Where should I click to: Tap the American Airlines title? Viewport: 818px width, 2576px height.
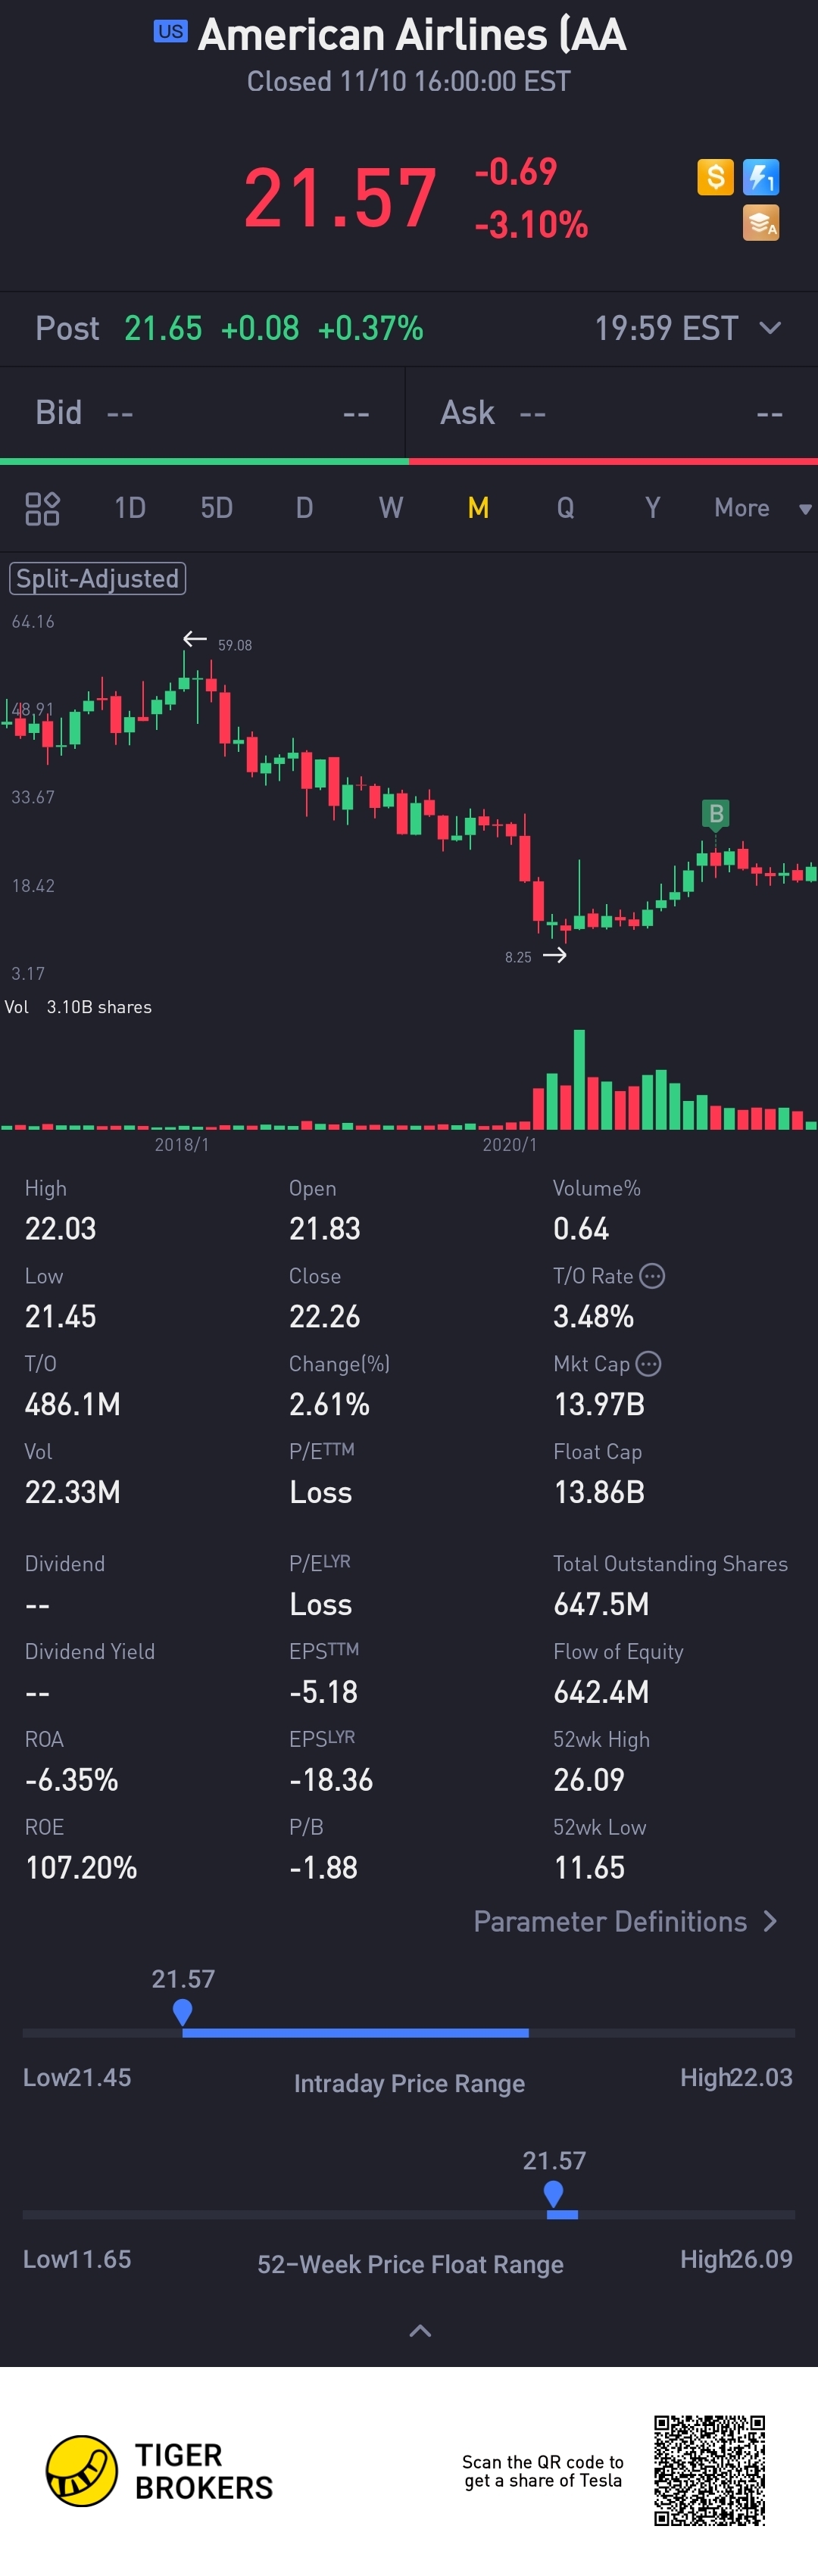[412, 35]
